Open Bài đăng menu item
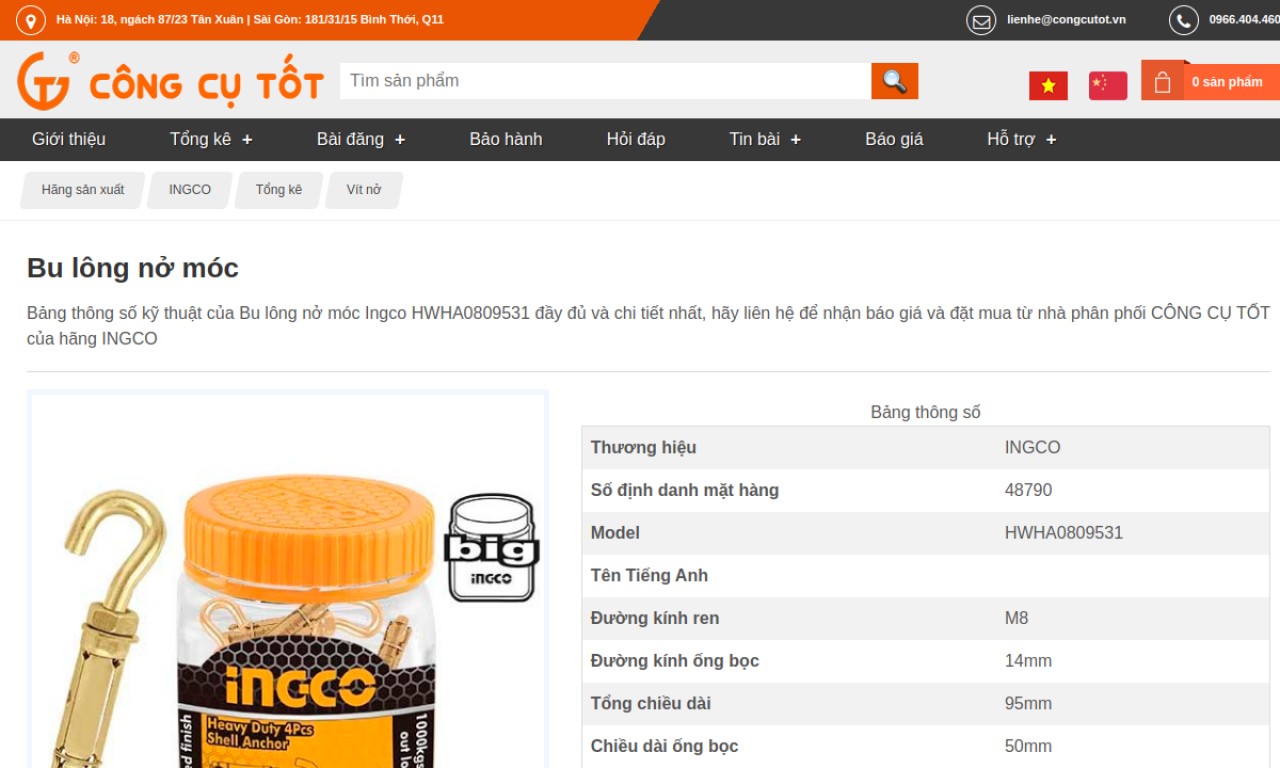This screenshot has width=1280, height=768. coord(350,139)
